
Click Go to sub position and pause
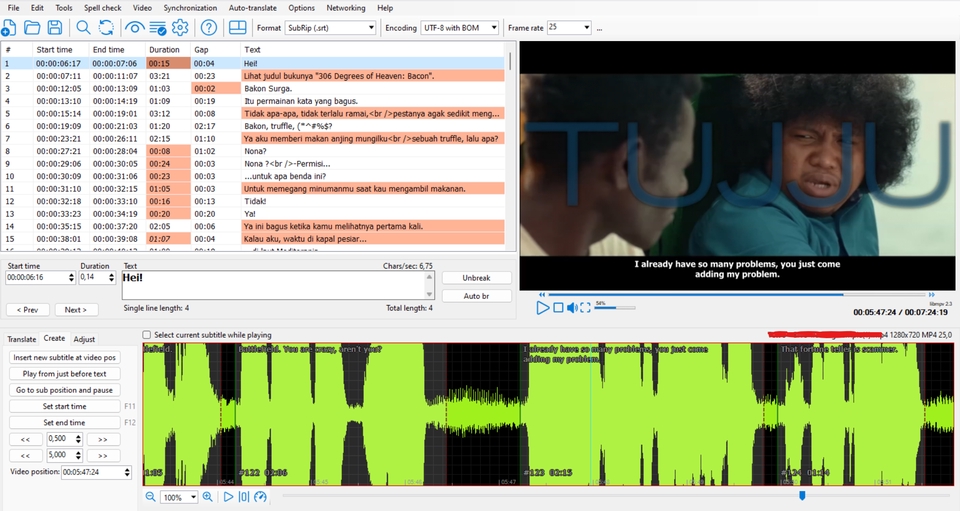click(x=64, y=390)
